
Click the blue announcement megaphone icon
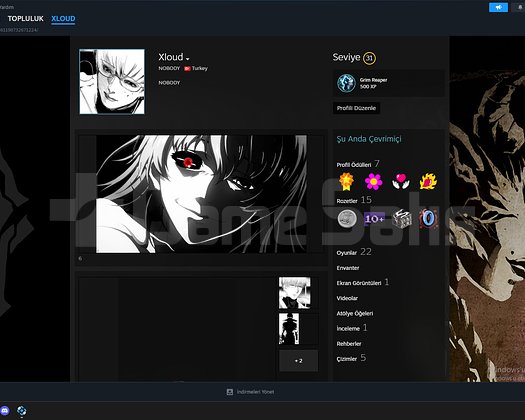498,7
